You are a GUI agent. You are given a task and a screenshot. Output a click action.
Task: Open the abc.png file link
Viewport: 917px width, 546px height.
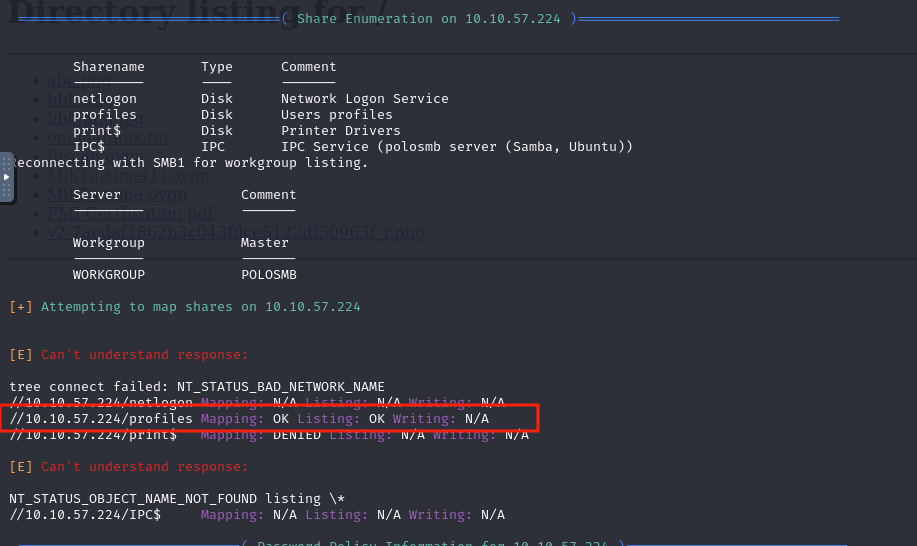pyautogui.click(x=60, y=81)
